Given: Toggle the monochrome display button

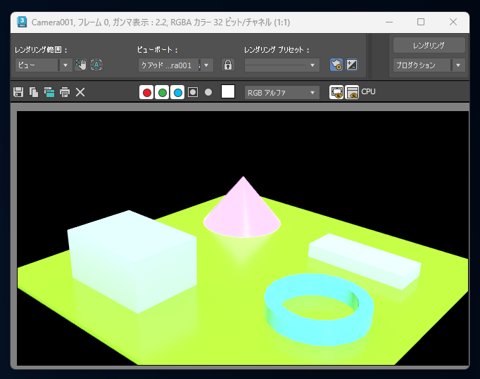Looking at the screenshot, I should [208, 92].
